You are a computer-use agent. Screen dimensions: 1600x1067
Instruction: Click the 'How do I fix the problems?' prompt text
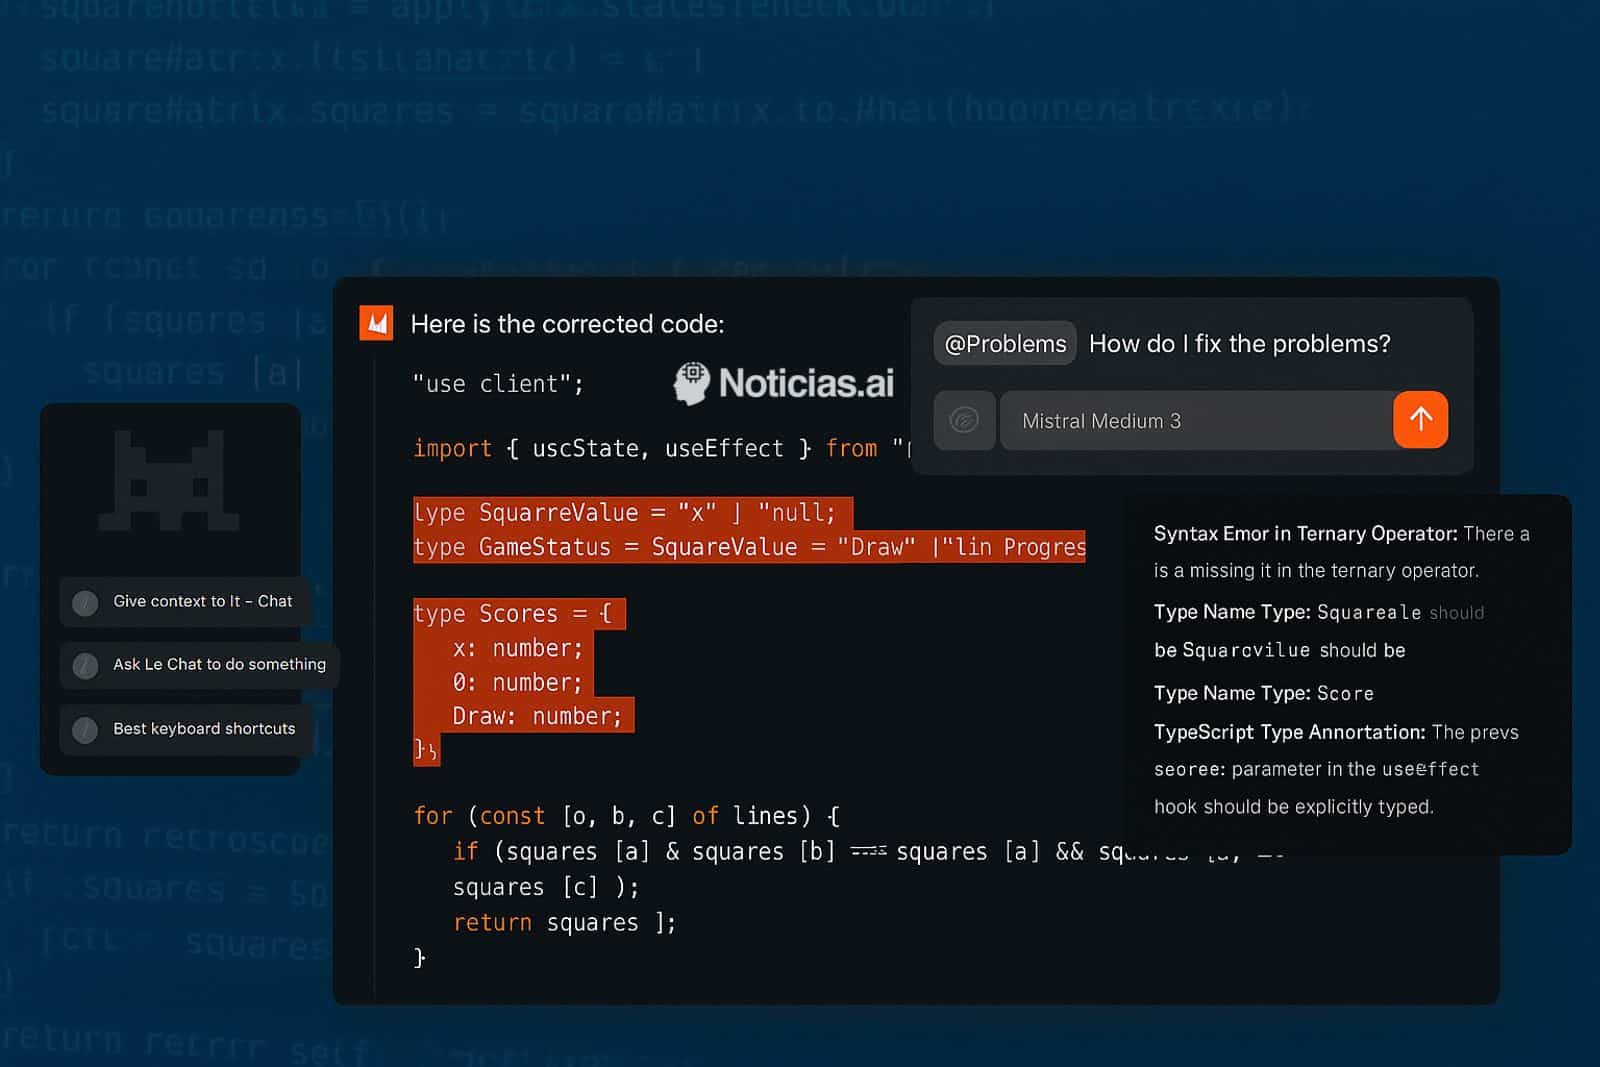(x=1239, y=343)
